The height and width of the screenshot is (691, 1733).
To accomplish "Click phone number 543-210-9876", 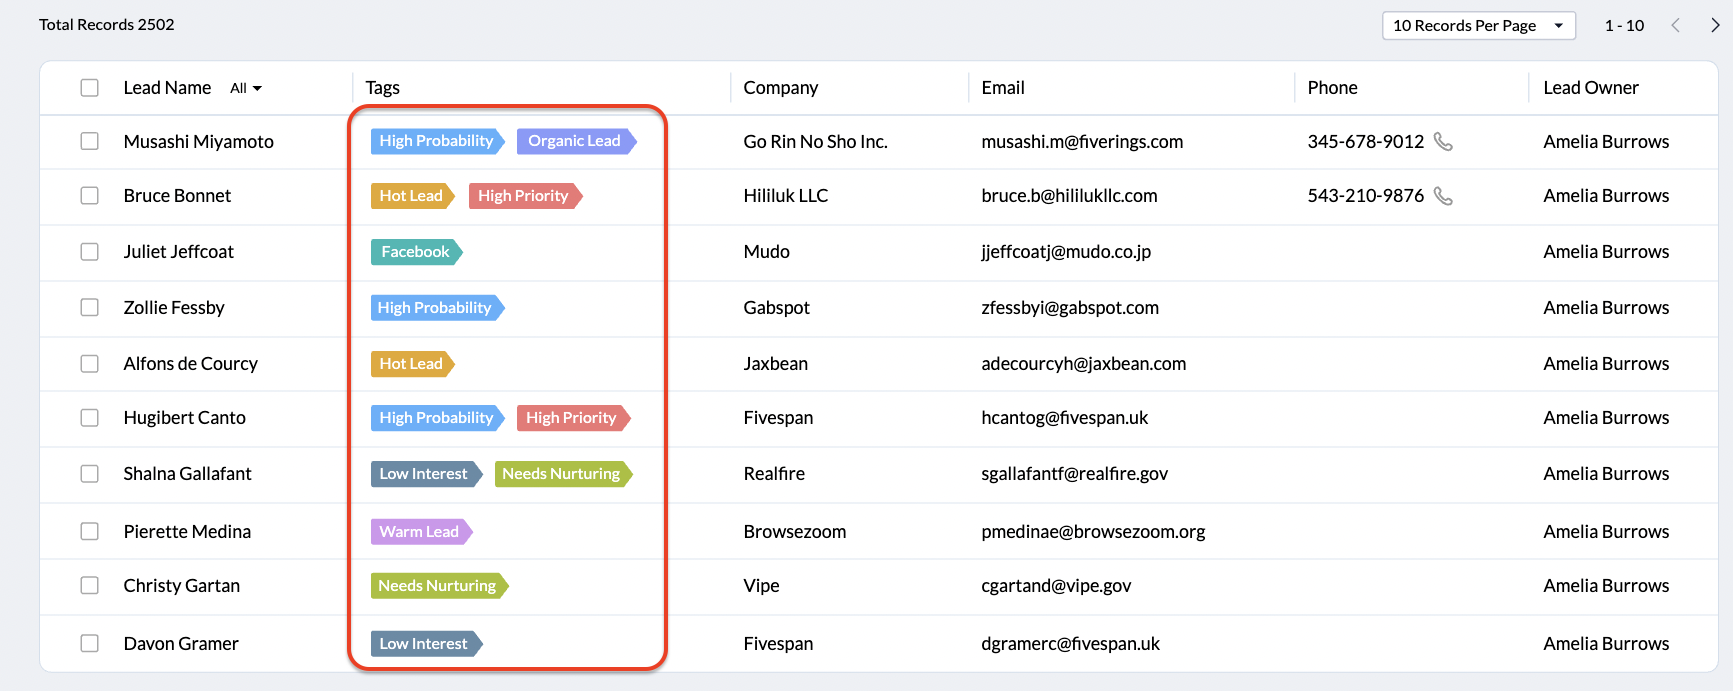I will point(1365,195).
